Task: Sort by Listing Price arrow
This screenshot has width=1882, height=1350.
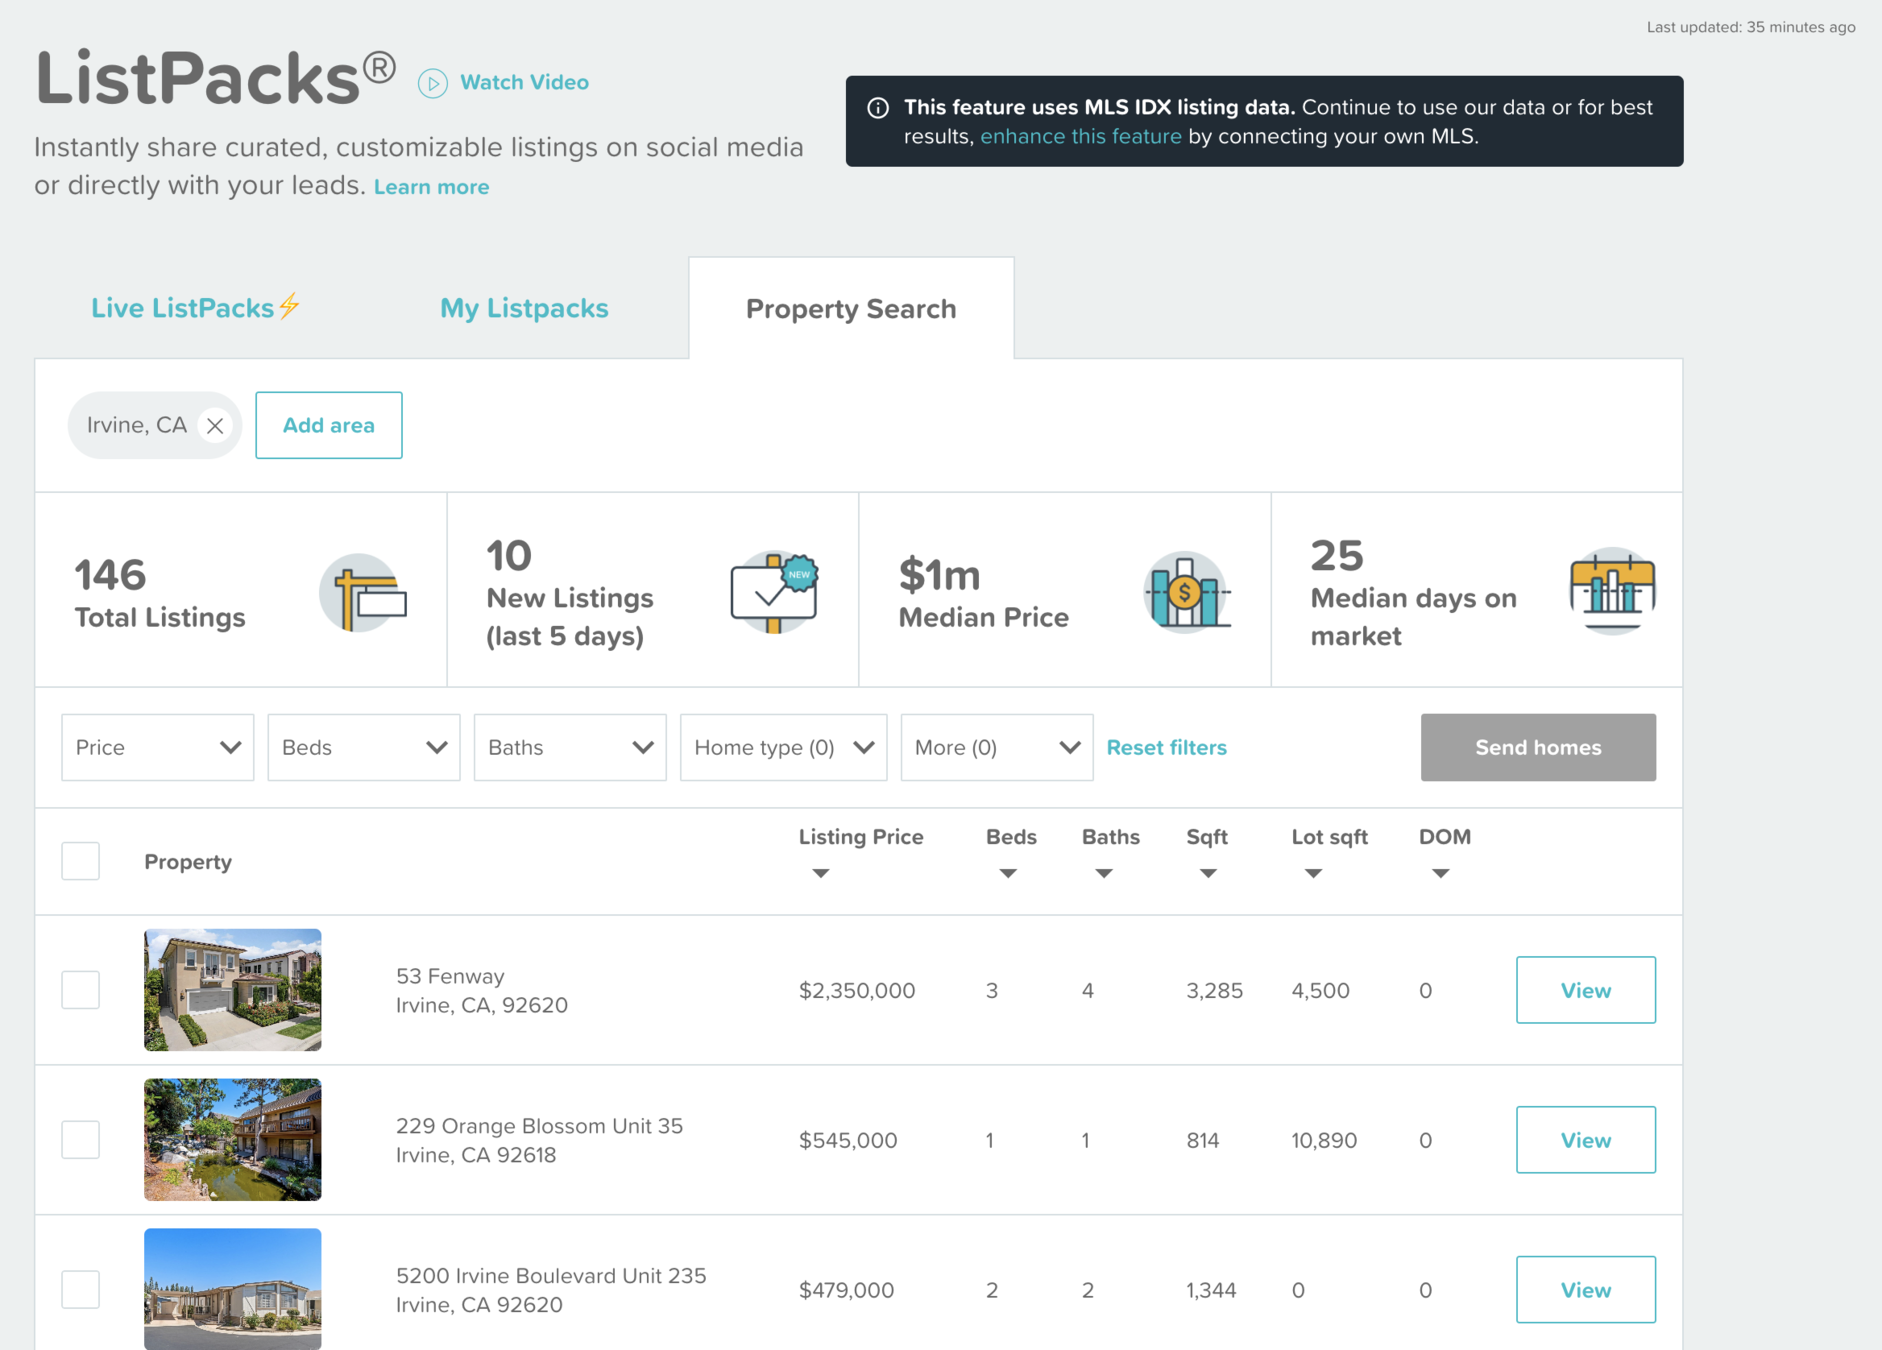Action: (821, 873)
